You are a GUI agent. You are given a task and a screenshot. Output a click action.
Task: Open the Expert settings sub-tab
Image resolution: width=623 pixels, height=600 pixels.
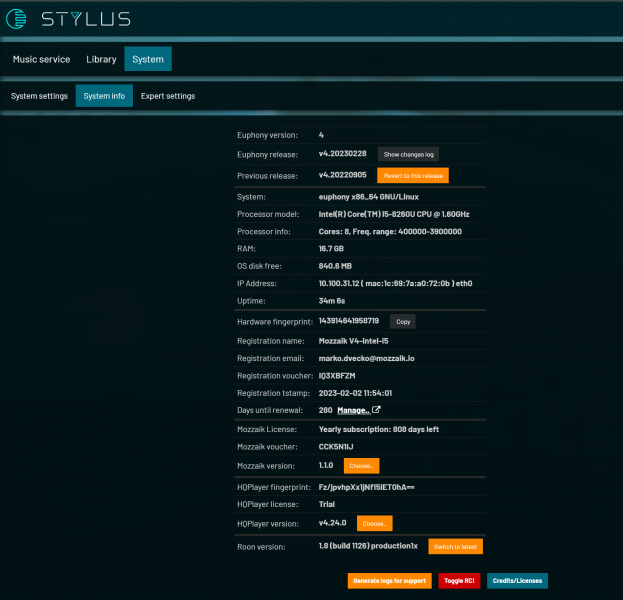coord(167,96)
